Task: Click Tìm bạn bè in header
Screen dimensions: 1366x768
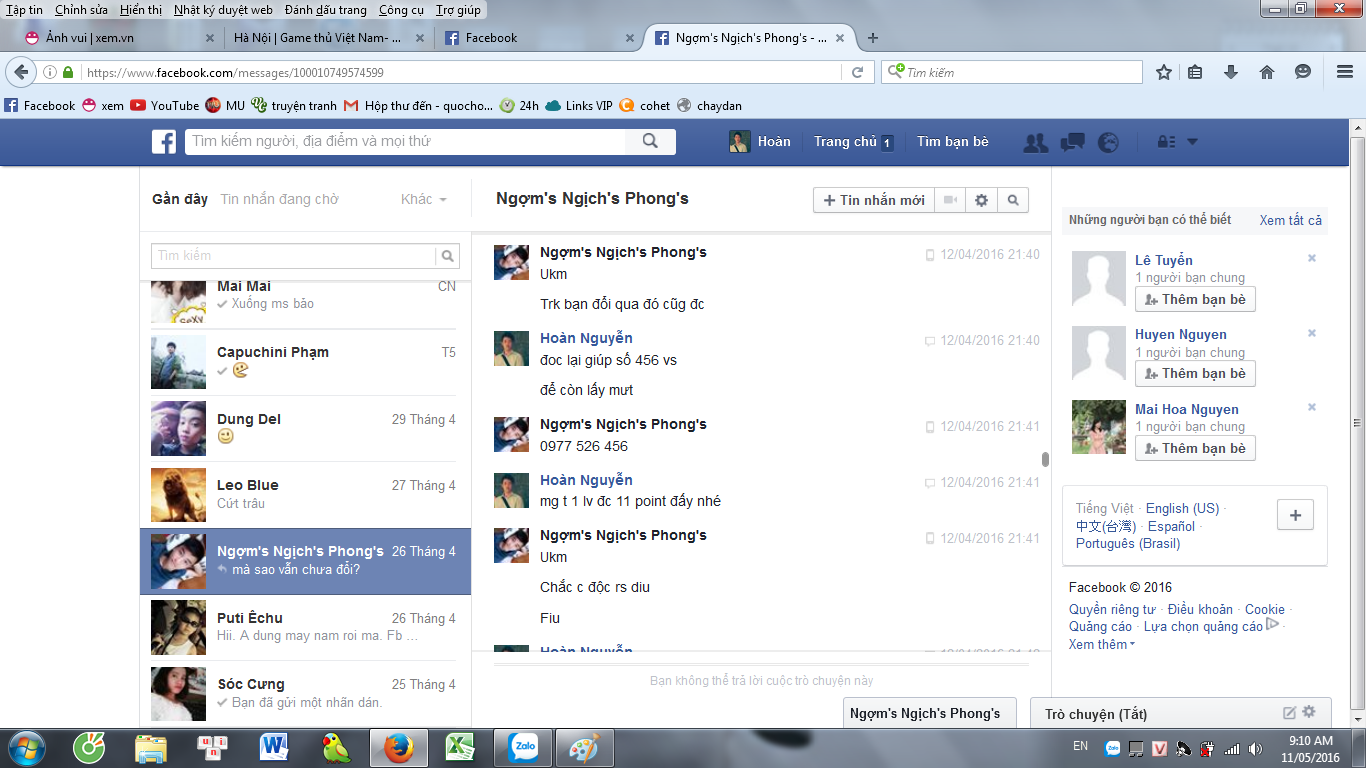Action: point(952,142)
